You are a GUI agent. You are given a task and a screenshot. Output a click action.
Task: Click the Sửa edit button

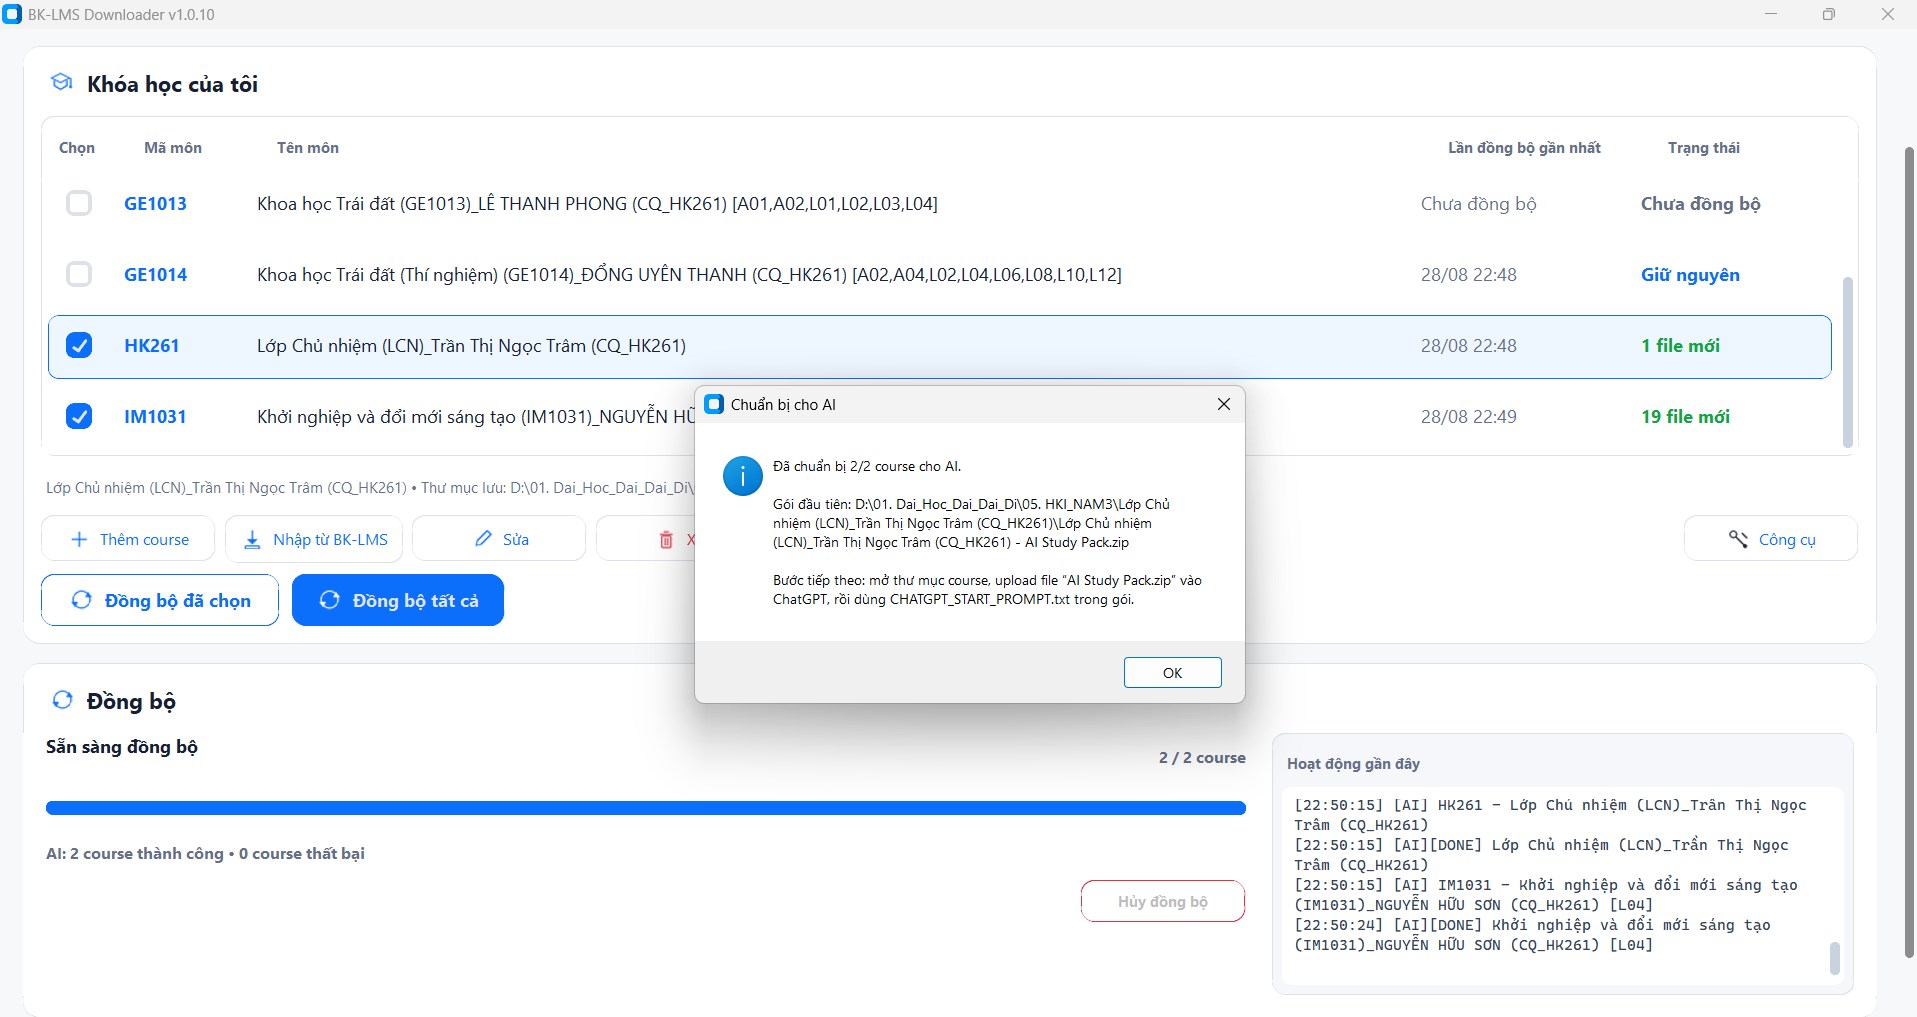tap(499, 539)
